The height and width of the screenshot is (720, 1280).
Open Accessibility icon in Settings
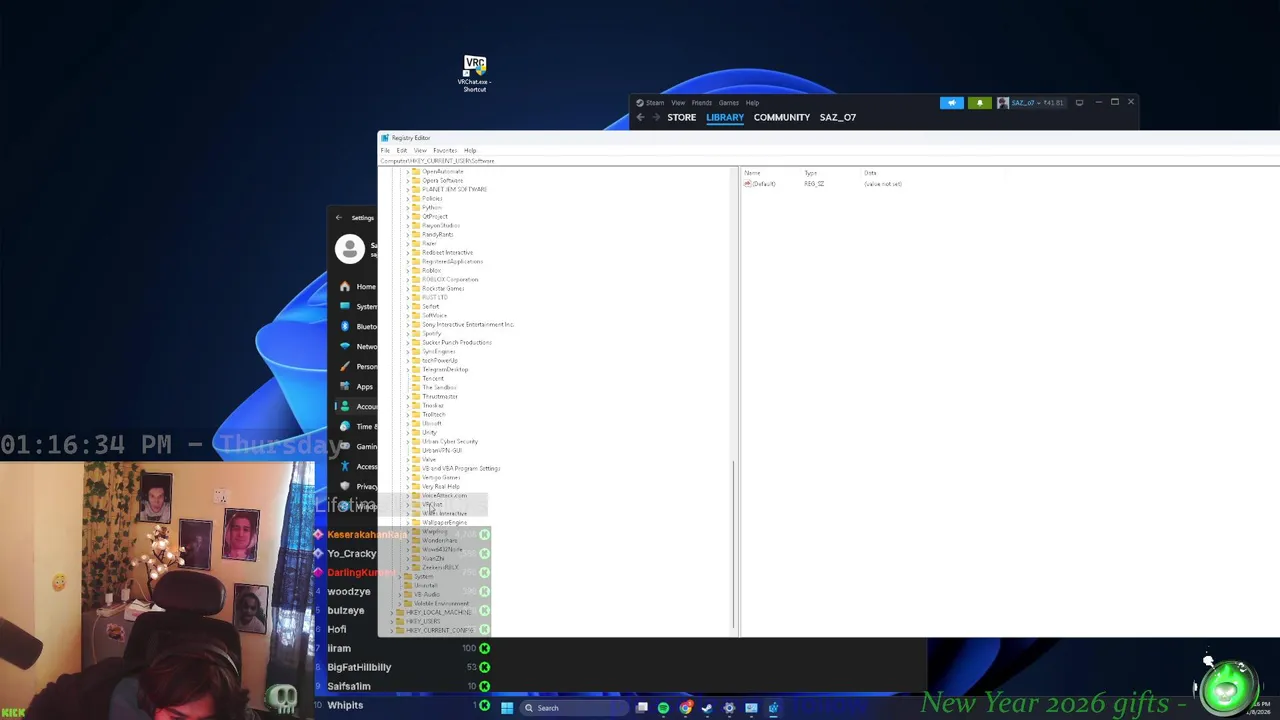345,466
